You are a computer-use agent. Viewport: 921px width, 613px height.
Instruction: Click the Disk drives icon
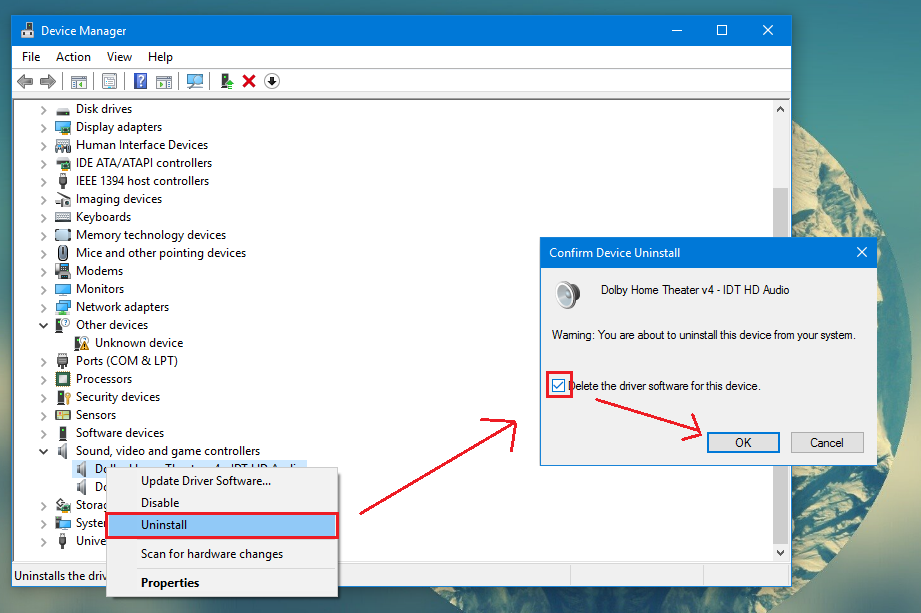[63, 110]
